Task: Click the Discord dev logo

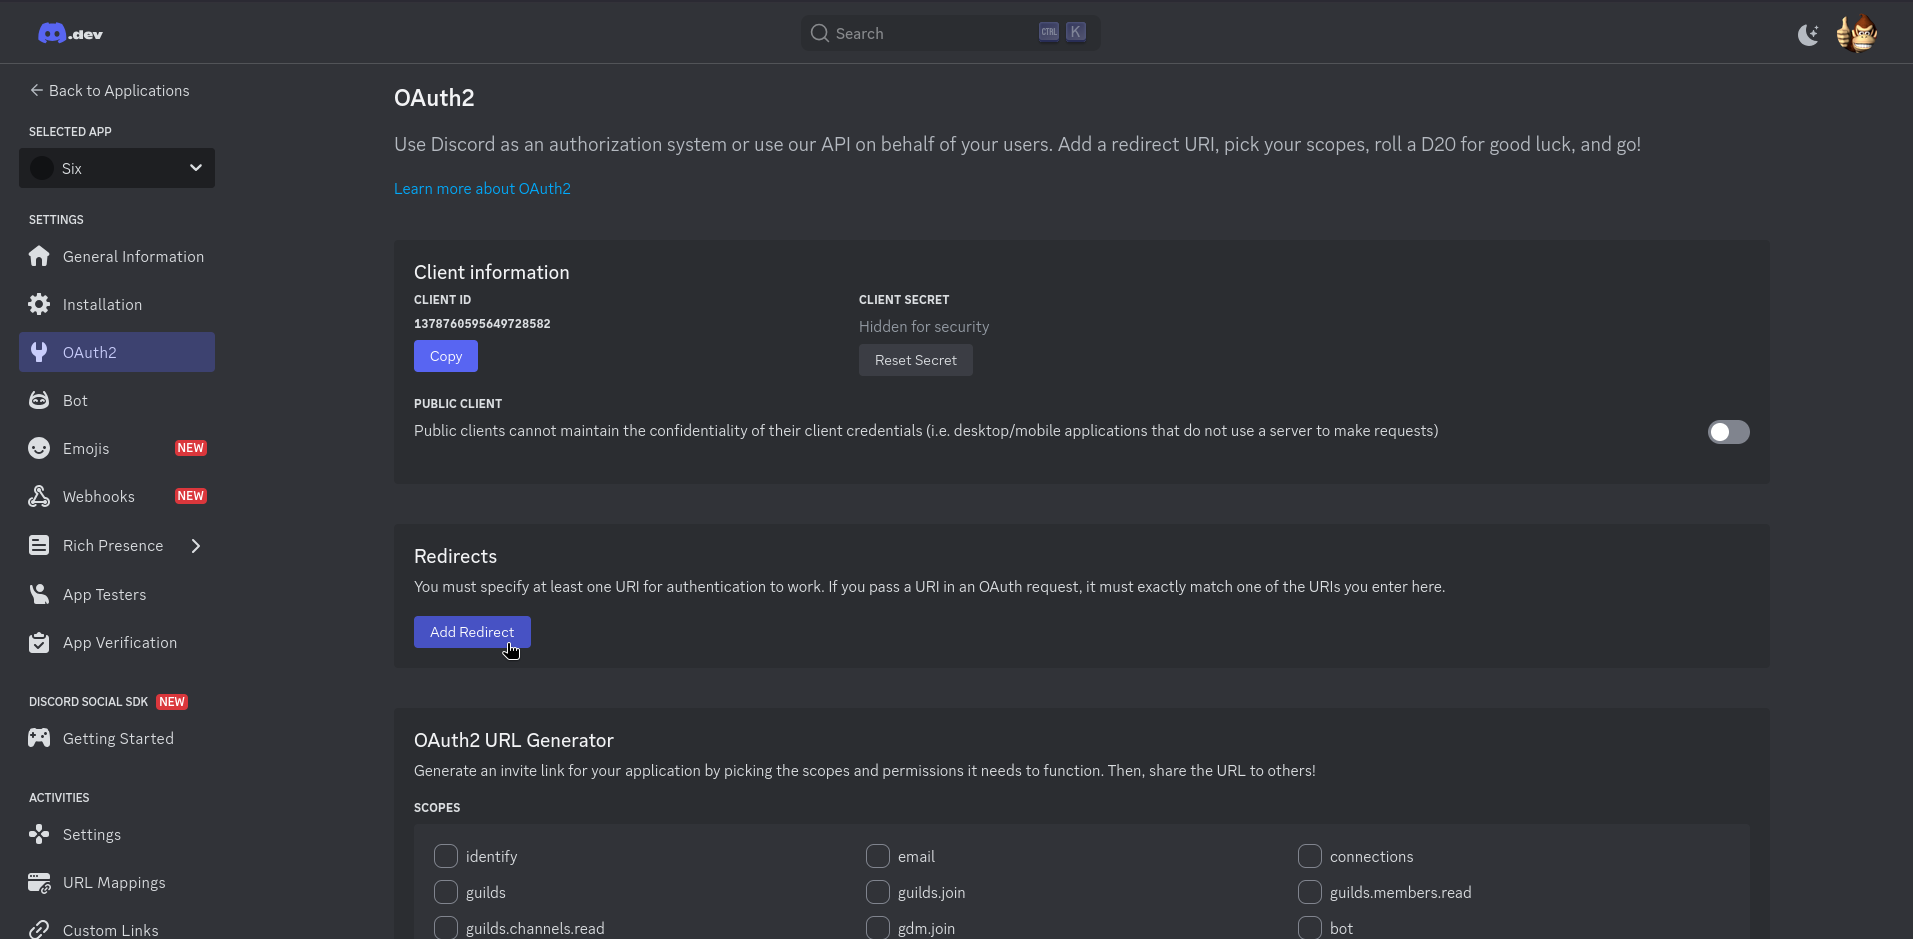Action: pyautogui.click(x=70, y=34)
